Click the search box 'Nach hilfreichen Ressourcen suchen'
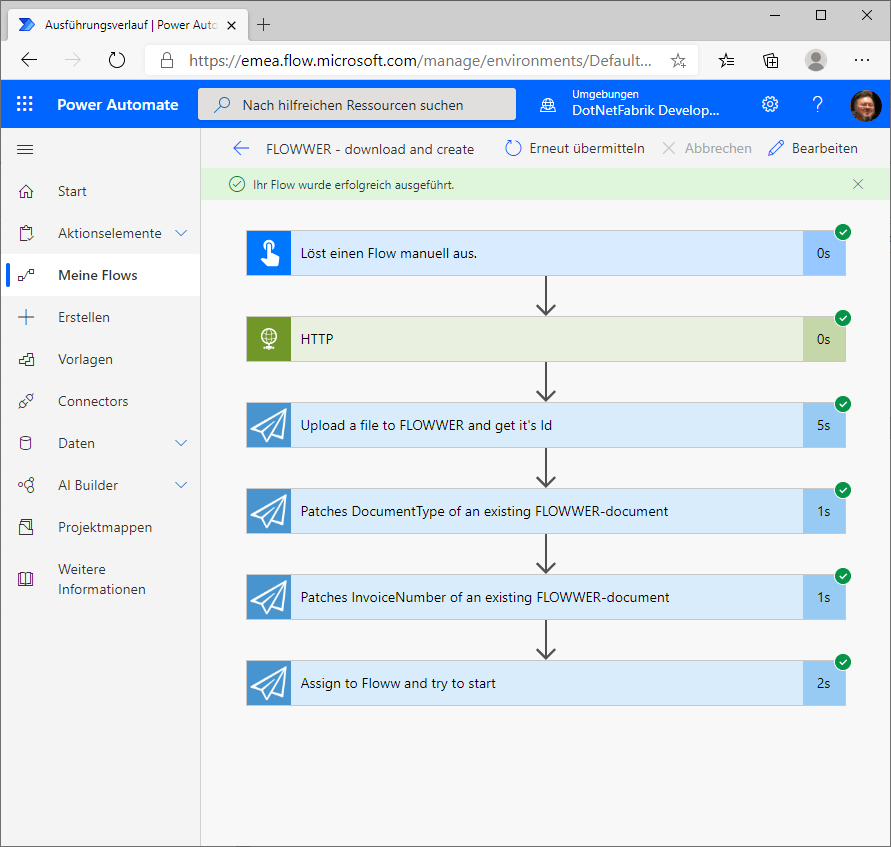891x847 pixels. point(357,105)
